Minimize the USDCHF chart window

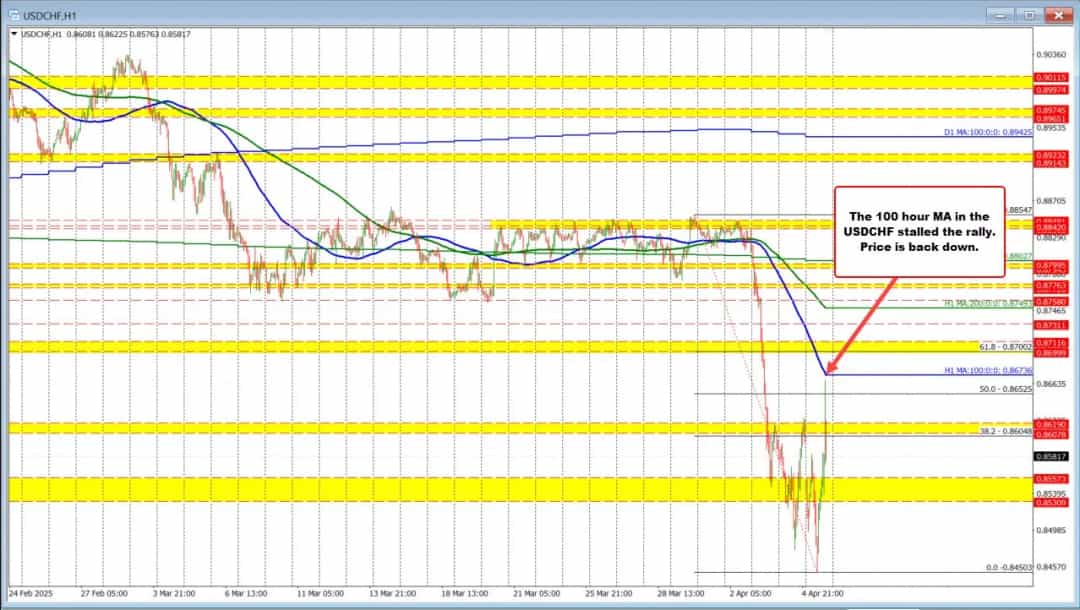coord(1000,15)
